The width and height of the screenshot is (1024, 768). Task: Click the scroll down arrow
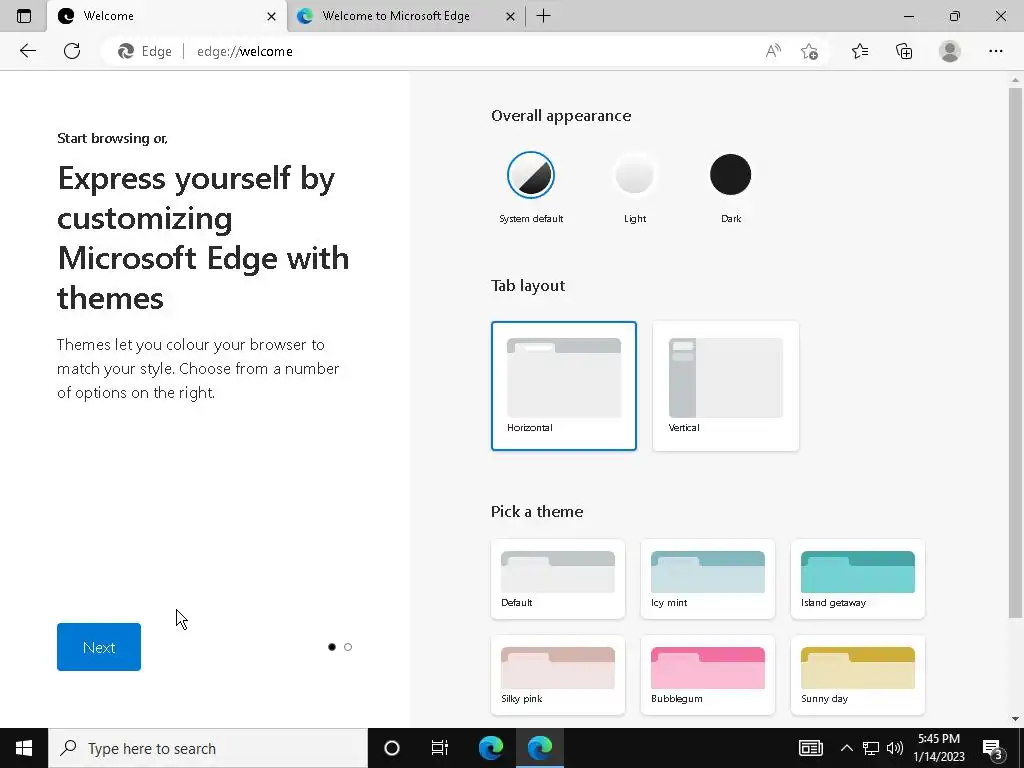tap(1015, 719)
